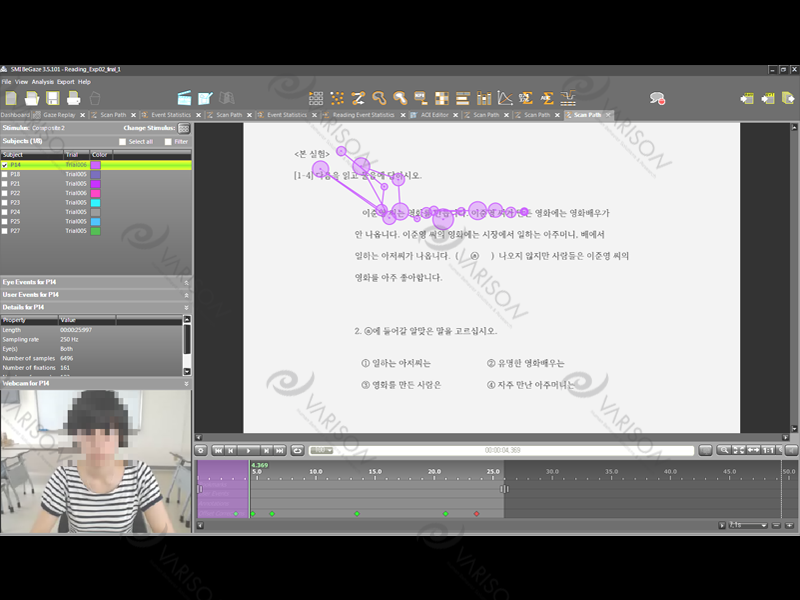Check subject P18 checkbox

pyautogui.click(x=5, y=174)
